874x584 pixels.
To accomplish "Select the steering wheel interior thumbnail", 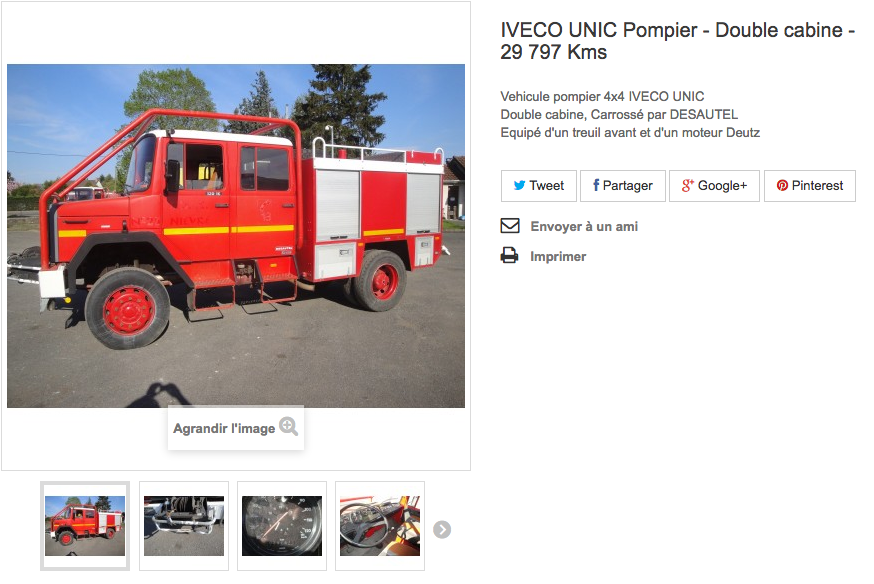I will (x=380, y=526).
